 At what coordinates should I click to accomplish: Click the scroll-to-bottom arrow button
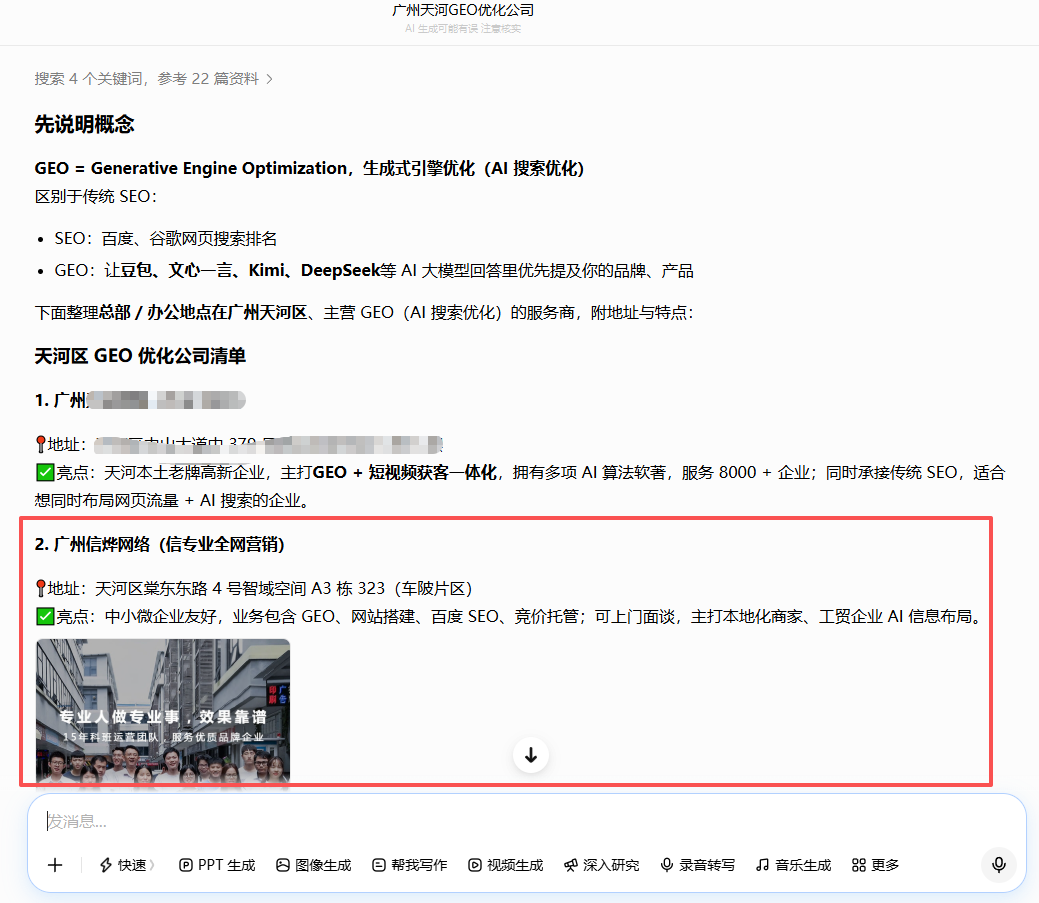click(x=531, y=755)
